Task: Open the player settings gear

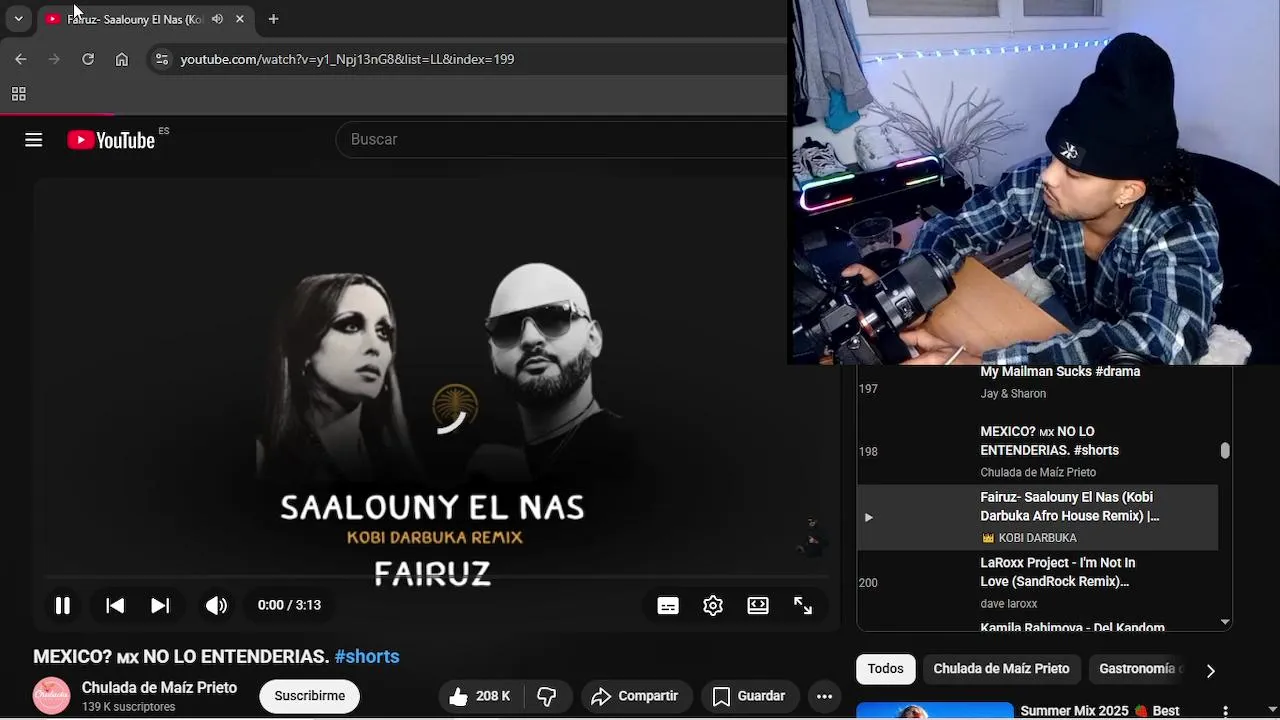Action: click(x=713, y=606)
